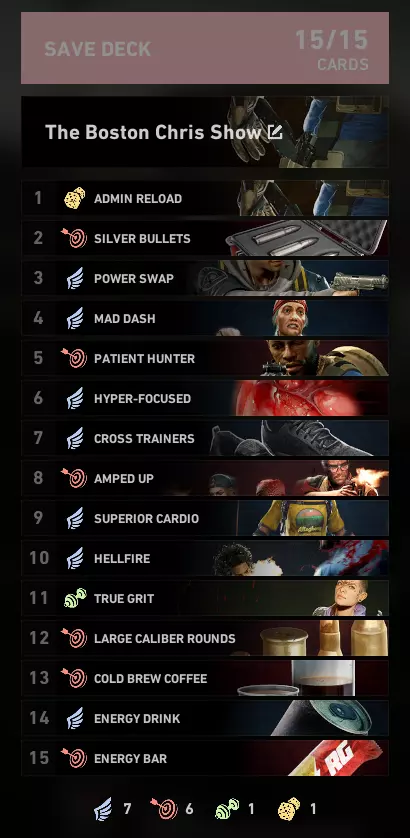Click the Save Deck button
The height and width of the screenshot is (838, 410).
(205, 48)
